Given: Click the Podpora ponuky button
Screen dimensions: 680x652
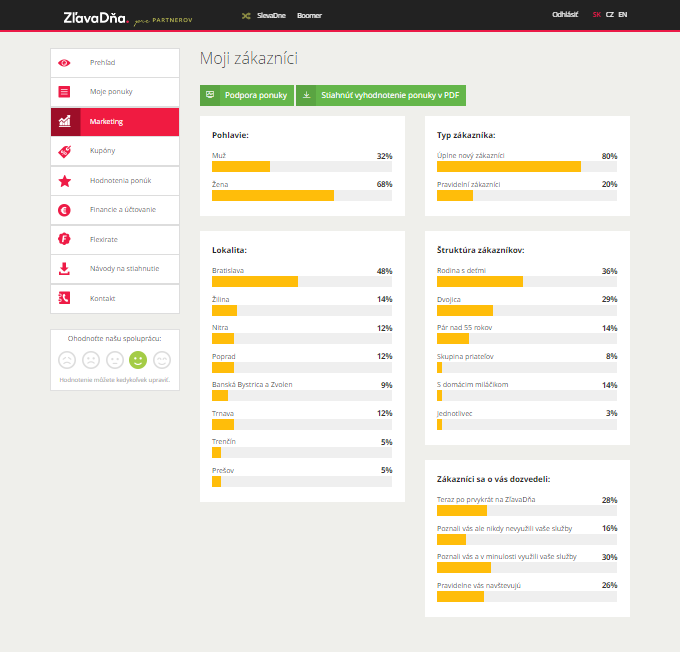Looking at the screenshot, I should coord(246,95).
